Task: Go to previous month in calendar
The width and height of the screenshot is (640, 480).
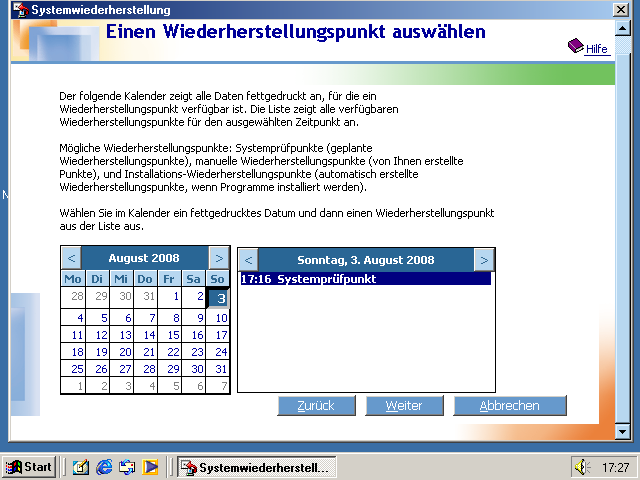Action: tap(71, 259)
